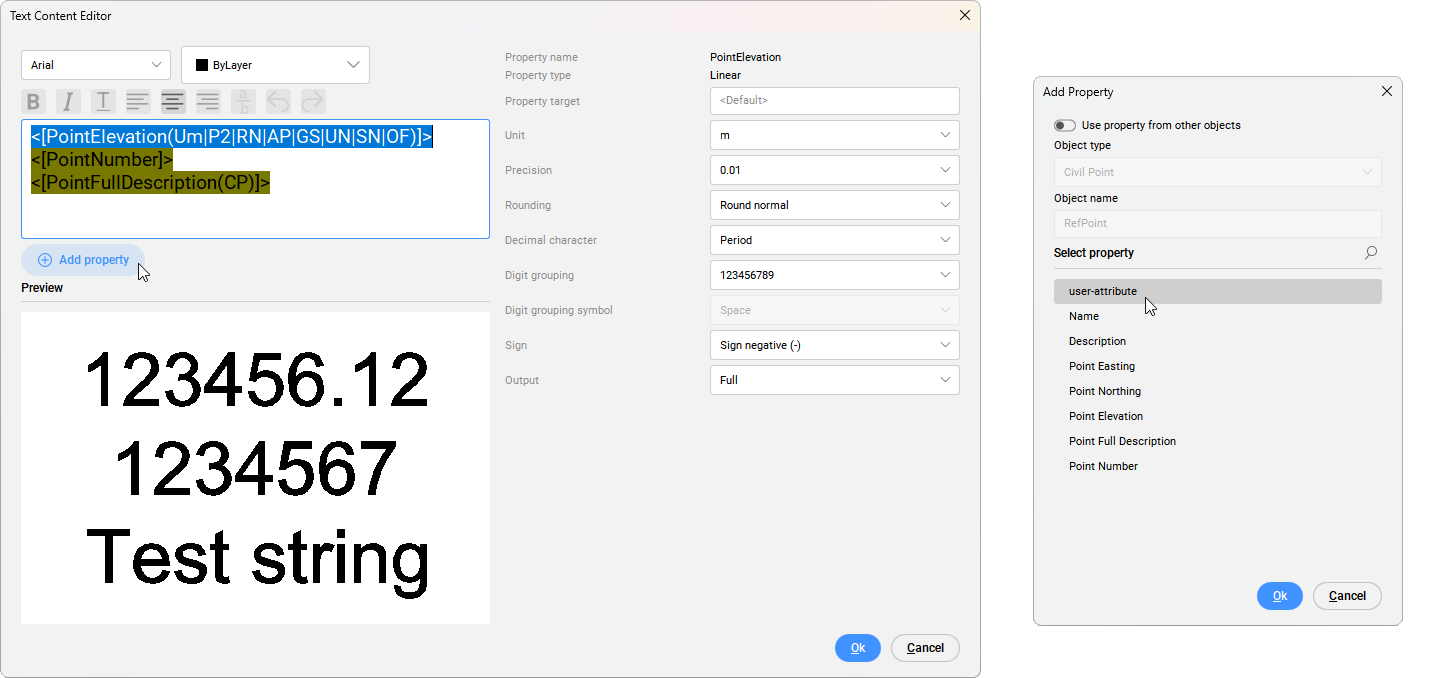Click the Add property button
The image size is (1456, 678).
[x=84, y=260]
